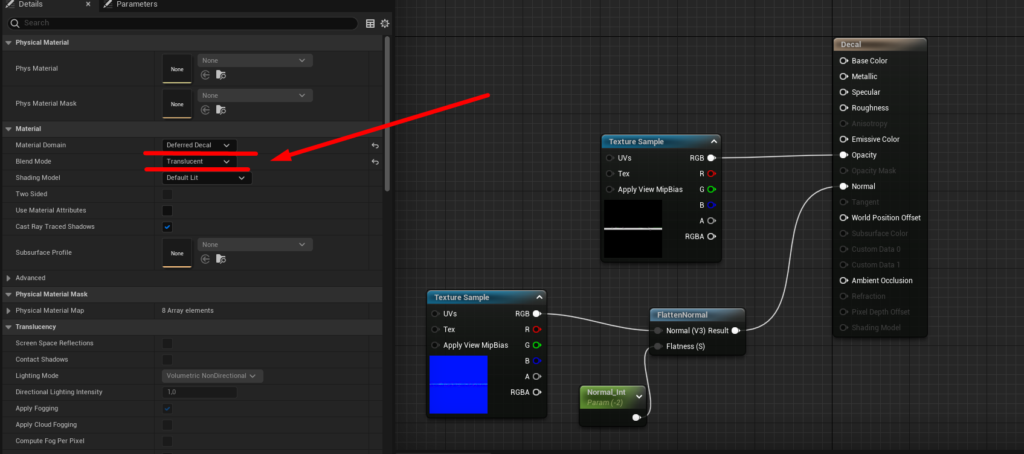Enable Contact Shadows checkbox
Image resolution: width=1024 pixels, height=454 pixels.
[167, 359]
